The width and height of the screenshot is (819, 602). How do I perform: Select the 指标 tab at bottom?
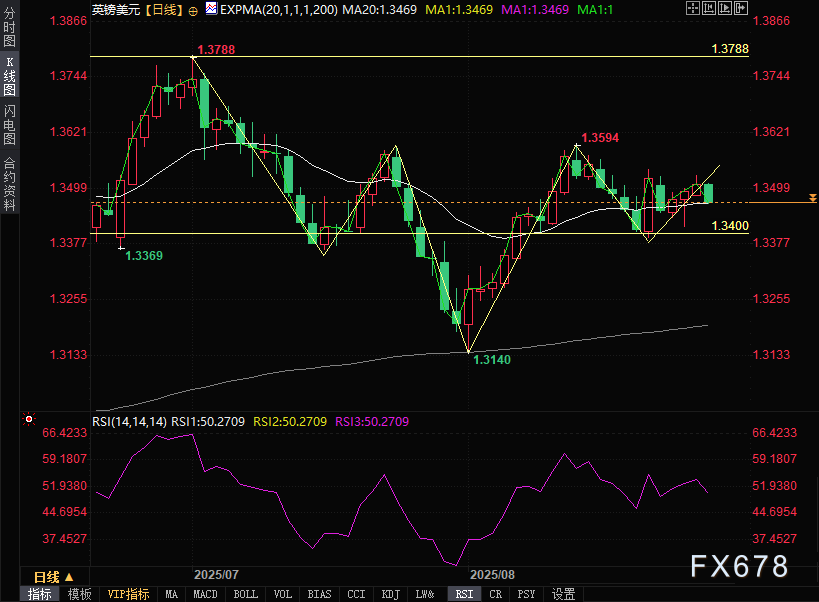40,594
